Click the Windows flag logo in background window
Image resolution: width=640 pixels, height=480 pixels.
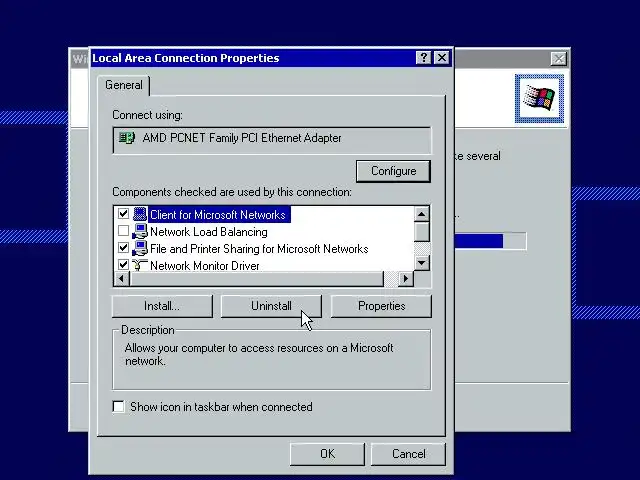(539, 98)
